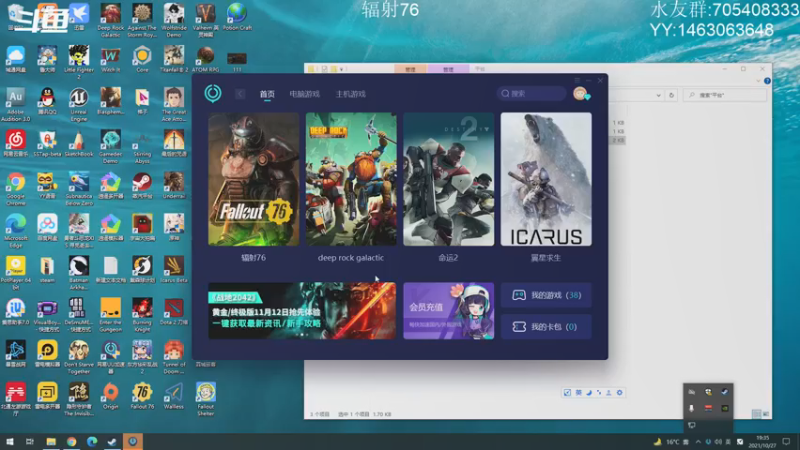Open the weather 16°C widget
This screenshot has width=800, height=450.
pyautogui.click(x=668, y=442)
